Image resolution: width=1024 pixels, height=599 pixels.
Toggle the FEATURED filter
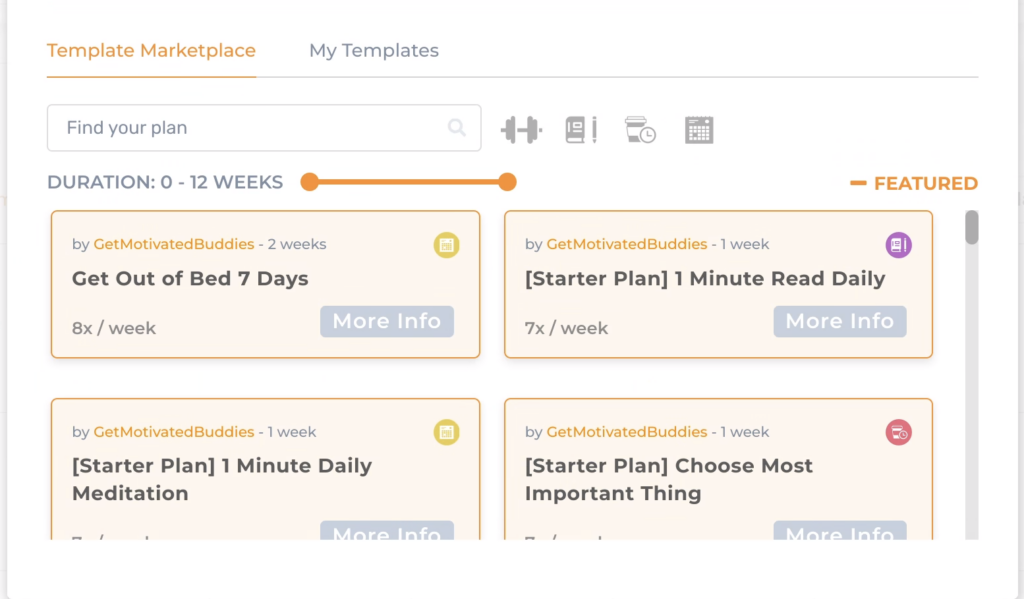[913, 183]
